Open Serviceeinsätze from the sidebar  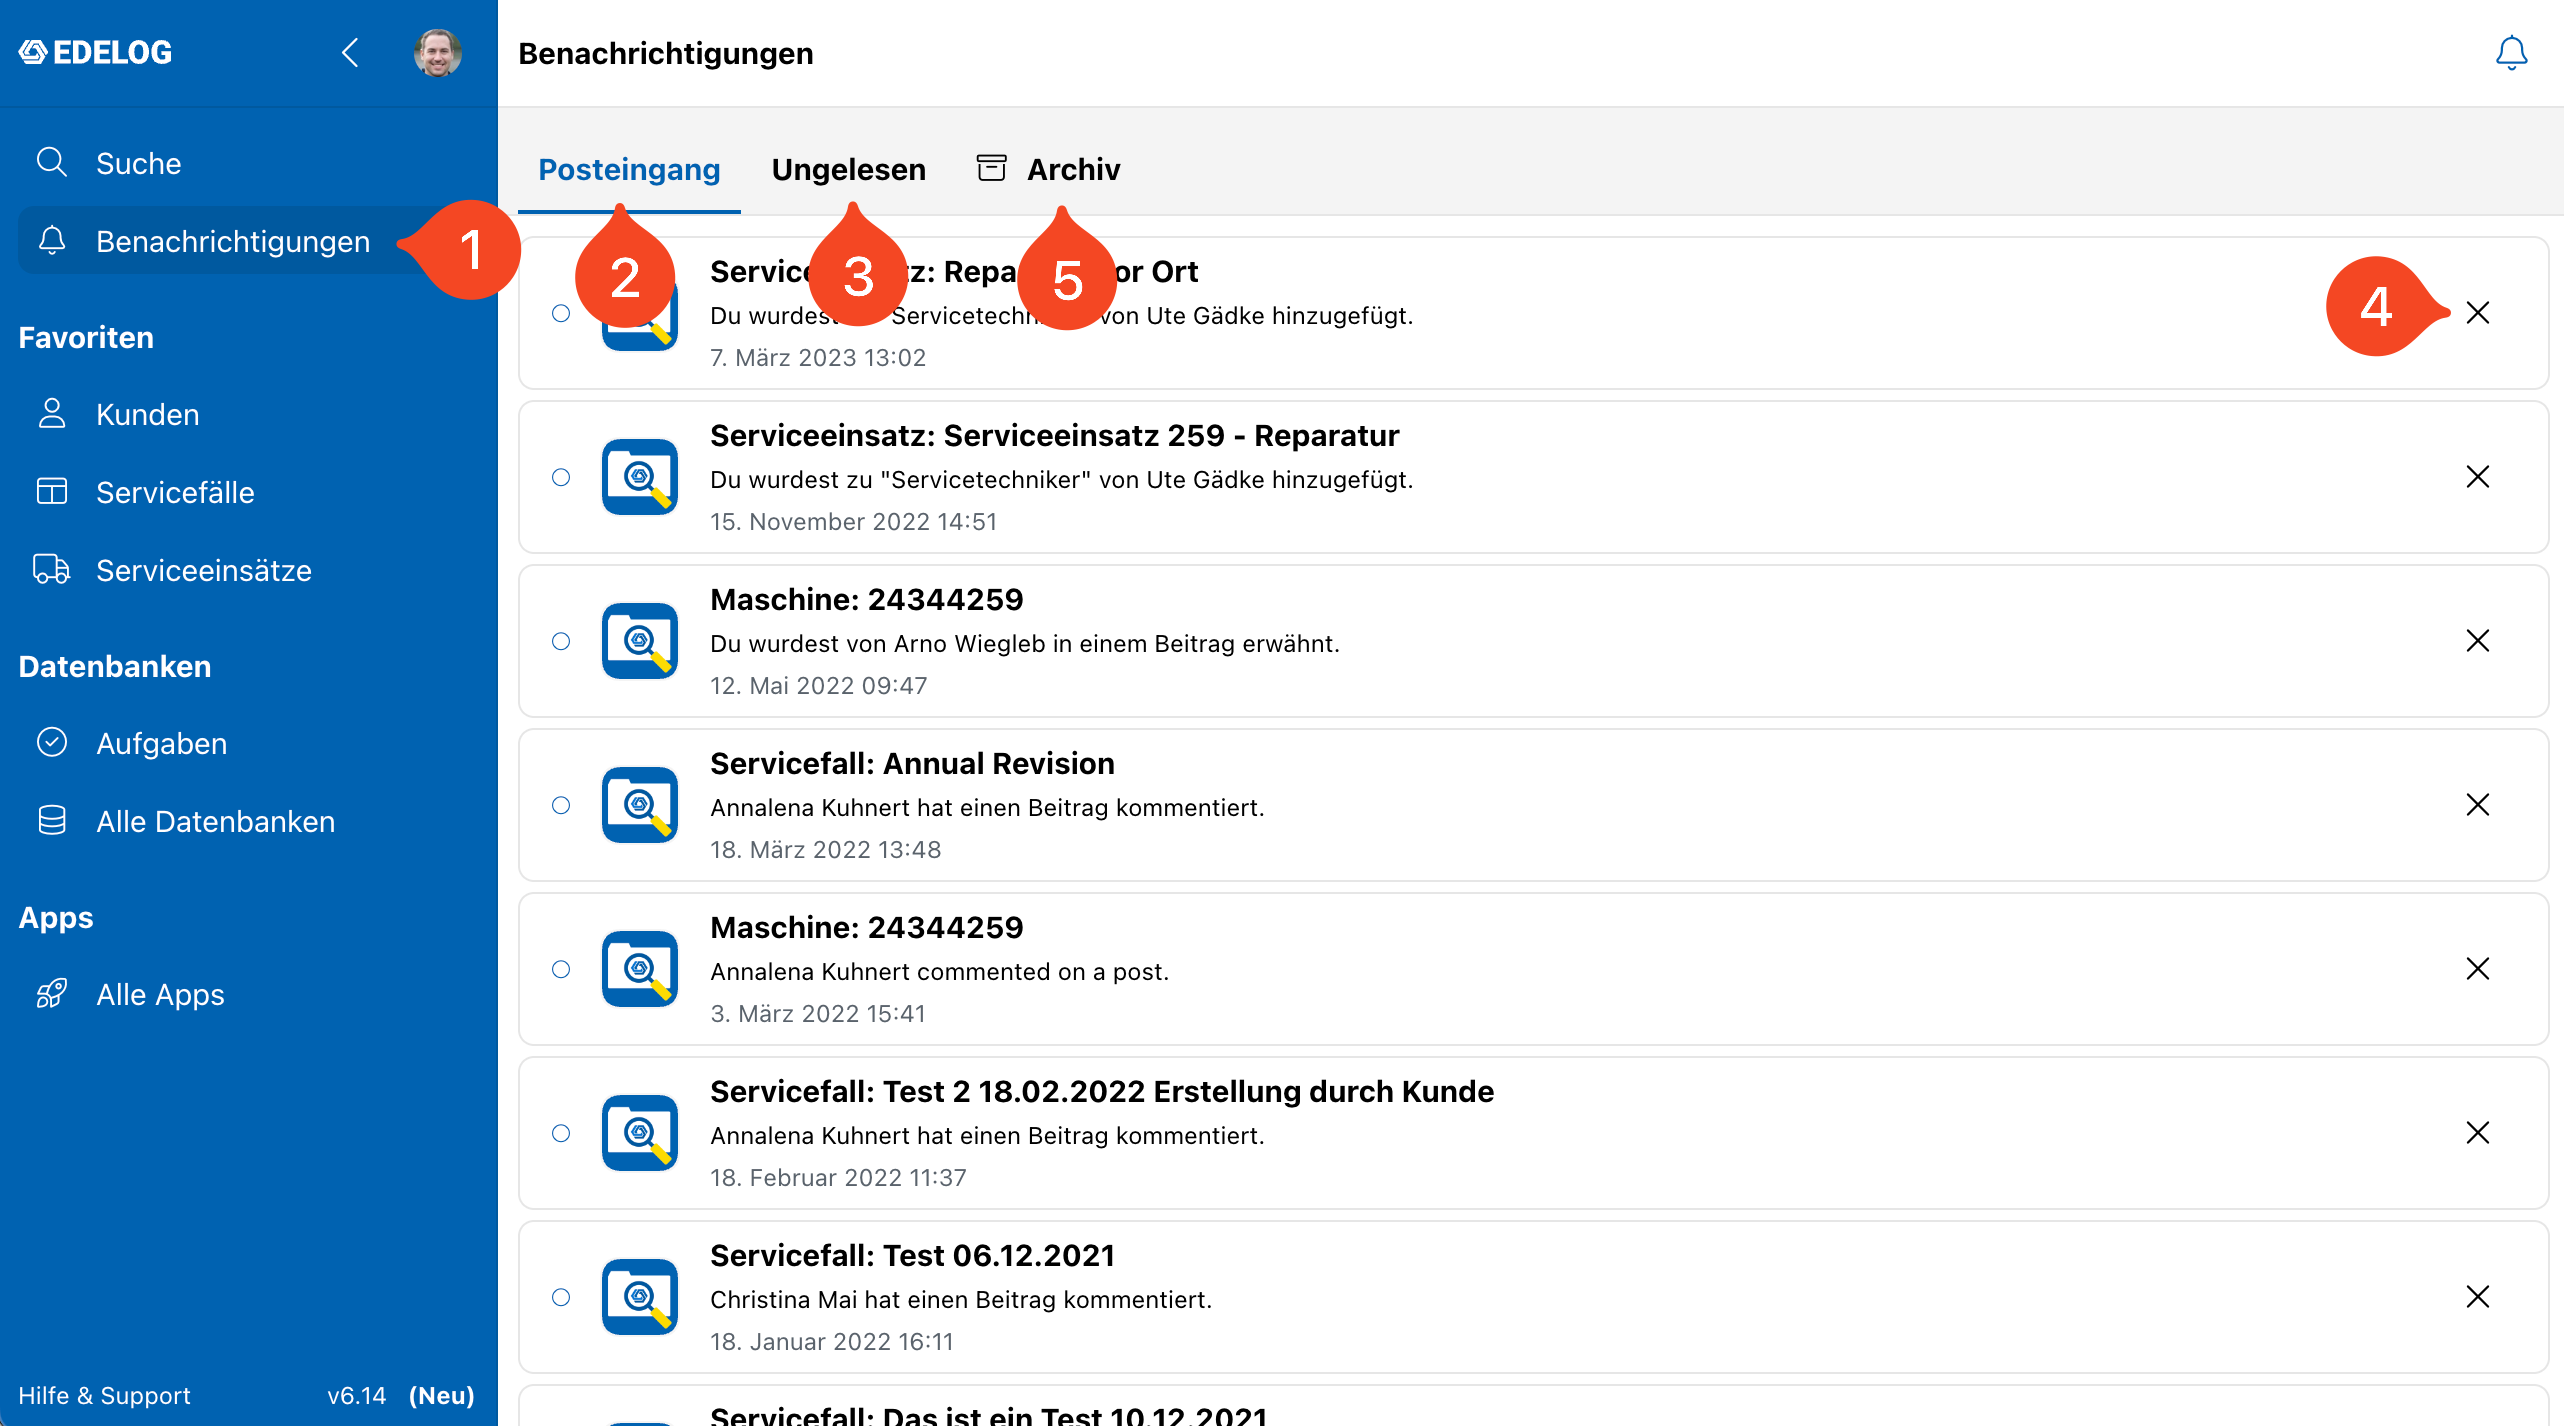click(249, 570)
